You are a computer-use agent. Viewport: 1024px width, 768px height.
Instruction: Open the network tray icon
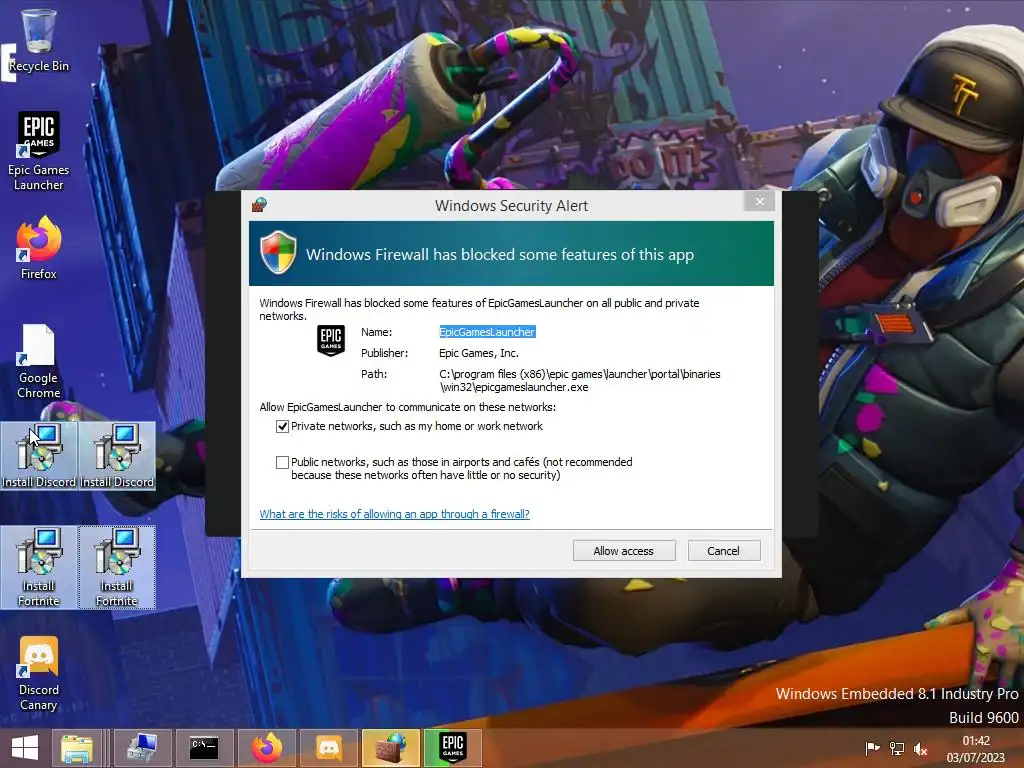[897, 748]
